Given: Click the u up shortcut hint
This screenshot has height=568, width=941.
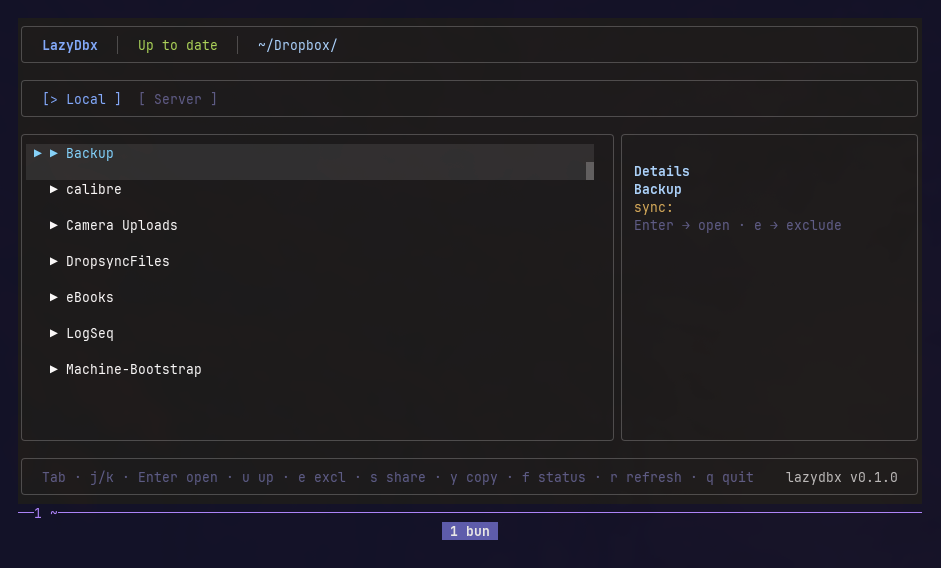Looking at the screenshot, I should pos(257,478).
